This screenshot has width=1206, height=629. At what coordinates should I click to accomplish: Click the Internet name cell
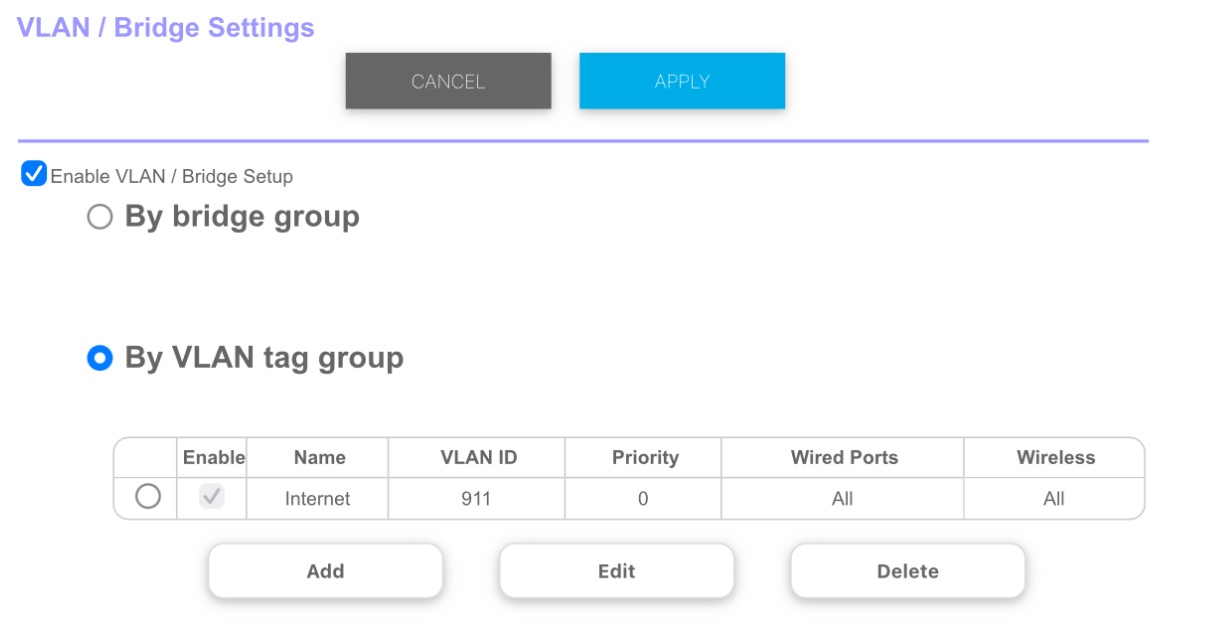(317, 498)
